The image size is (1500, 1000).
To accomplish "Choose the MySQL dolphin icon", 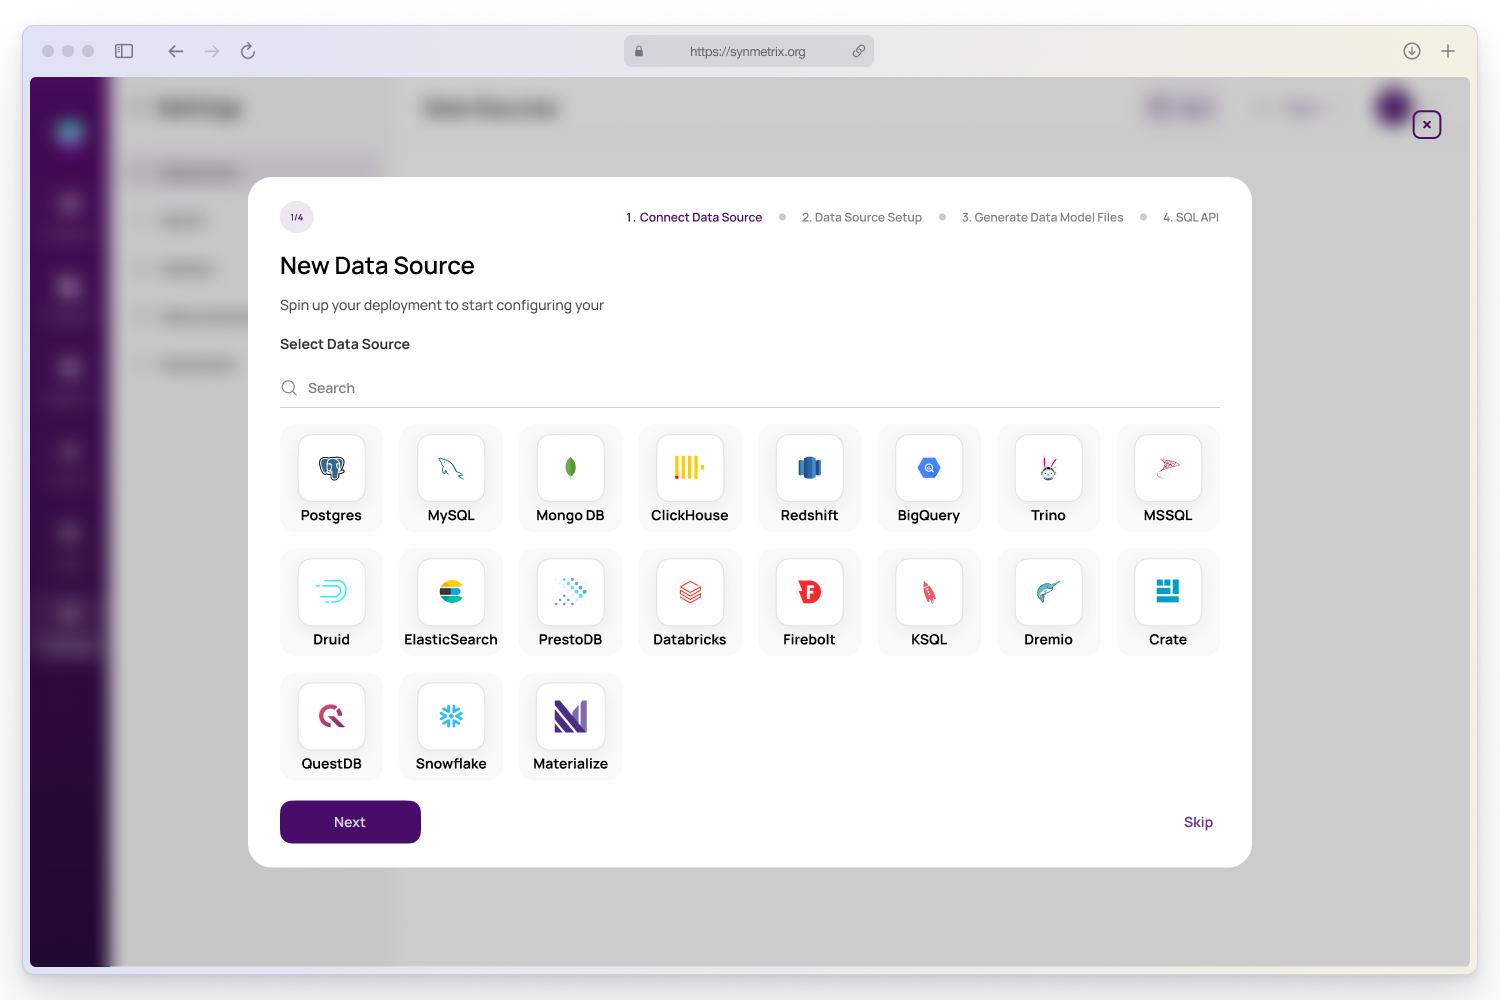I will tap(451, 468).
